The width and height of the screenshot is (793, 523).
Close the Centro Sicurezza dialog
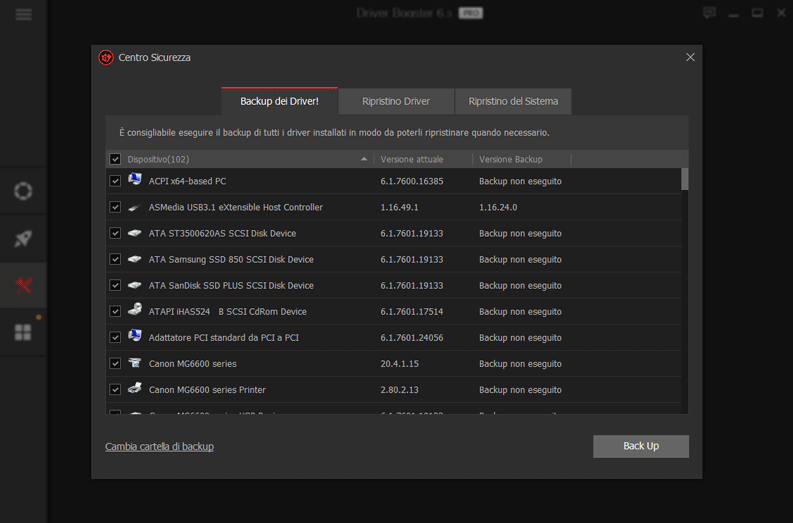[x=690, y=57]
